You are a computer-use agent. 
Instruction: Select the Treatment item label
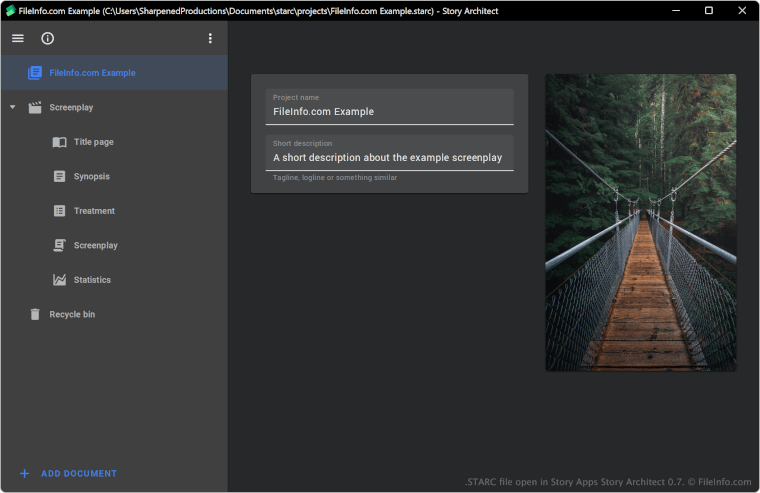coord(94,211)
